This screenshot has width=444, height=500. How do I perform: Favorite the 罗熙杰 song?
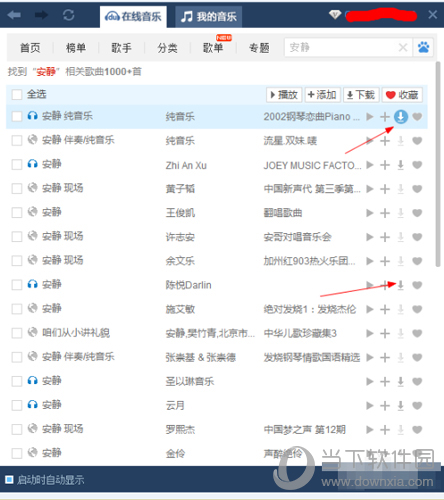pos(417,430)
